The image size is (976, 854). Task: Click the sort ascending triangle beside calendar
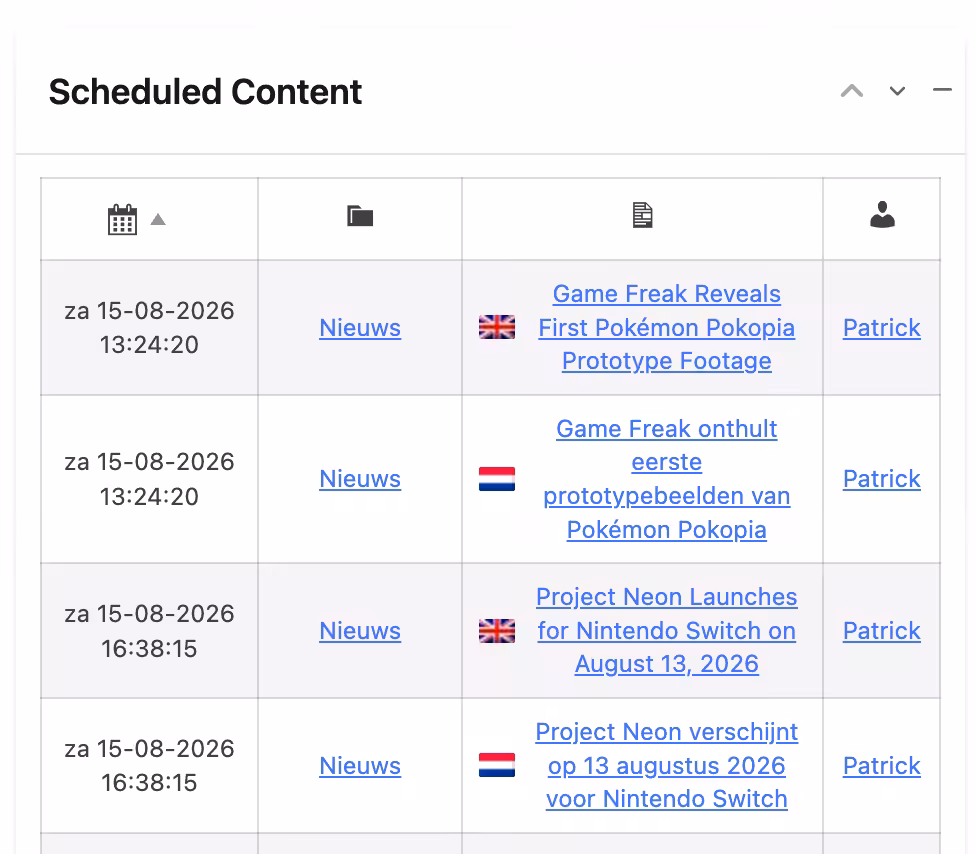(x=158, y=219)
